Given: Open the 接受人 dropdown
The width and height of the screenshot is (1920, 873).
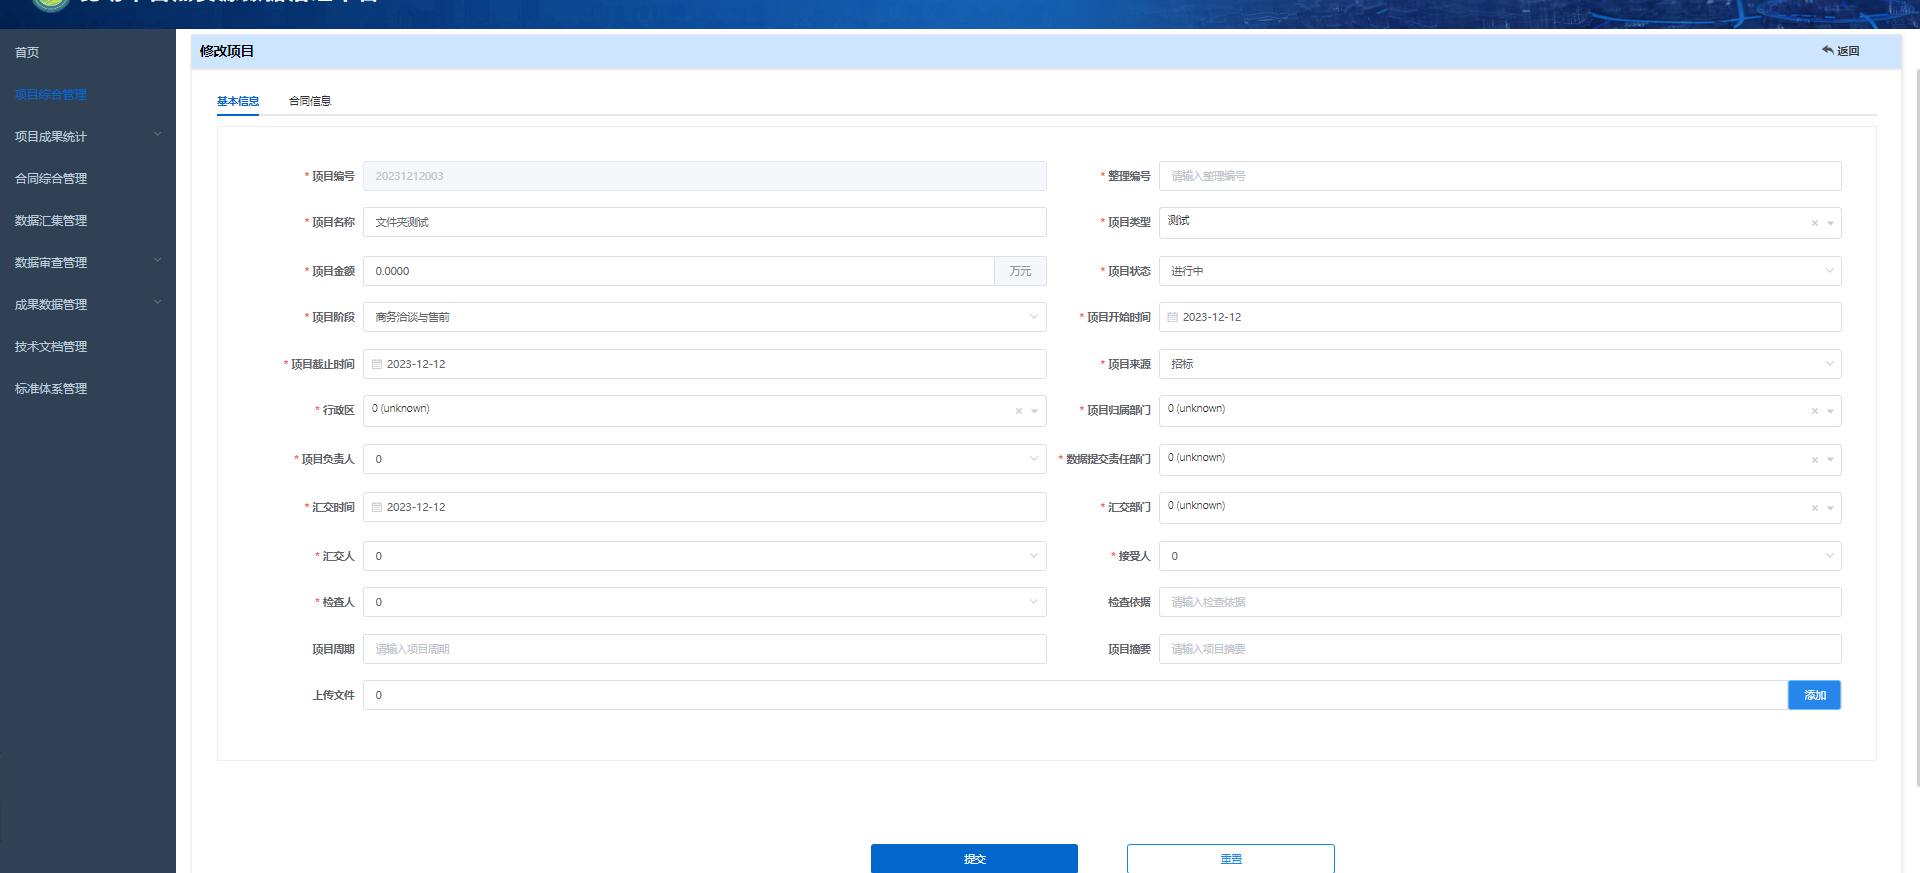Looking at the screenshot, I should [1500, 556].
